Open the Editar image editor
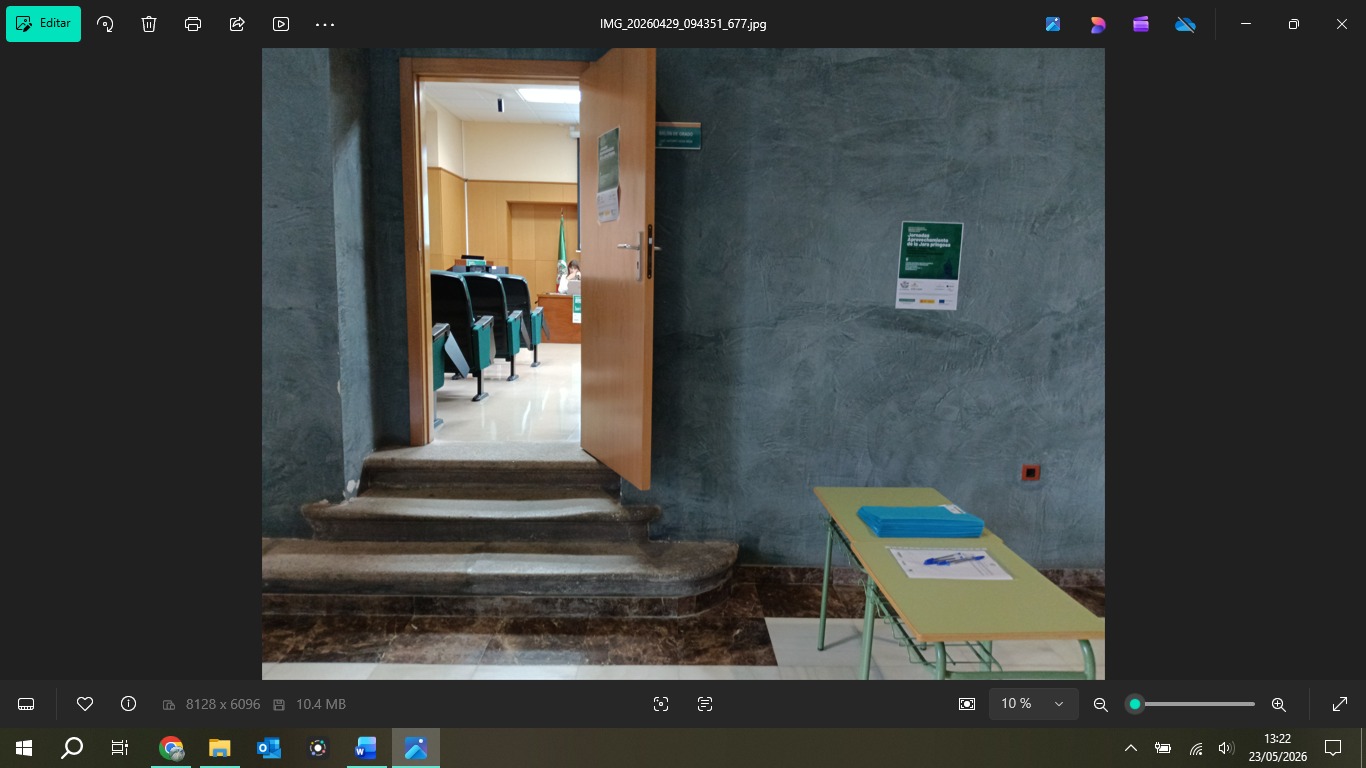 point(44,24)
